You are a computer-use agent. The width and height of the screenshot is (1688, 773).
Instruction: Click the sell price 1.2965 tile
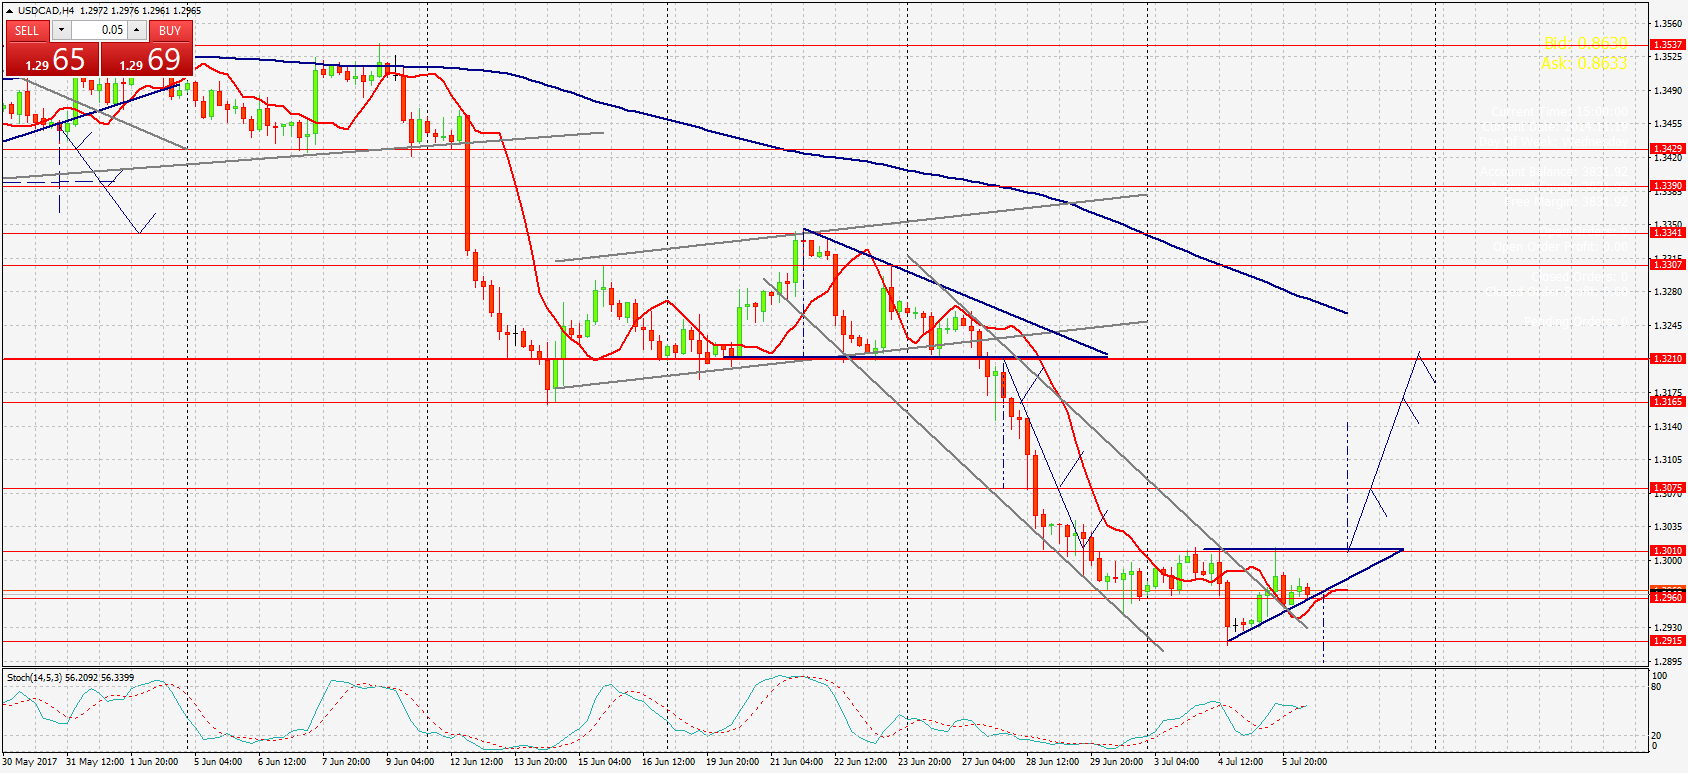pos(52,60)
